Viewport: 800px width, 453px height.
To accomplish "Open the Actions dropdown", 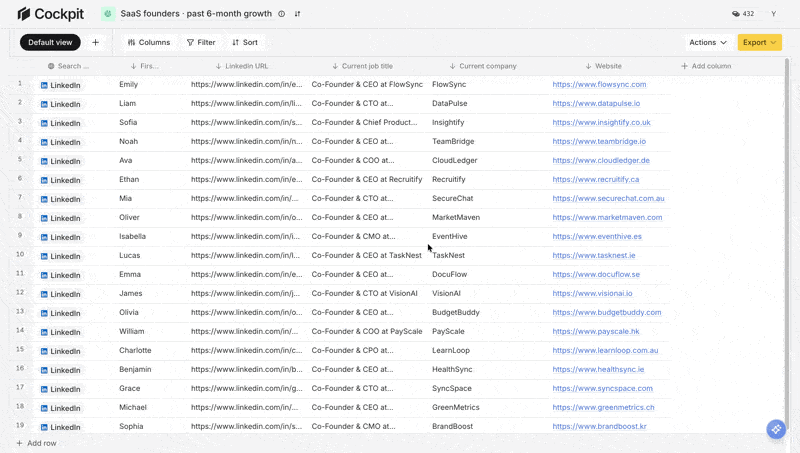I will (708, 42).
